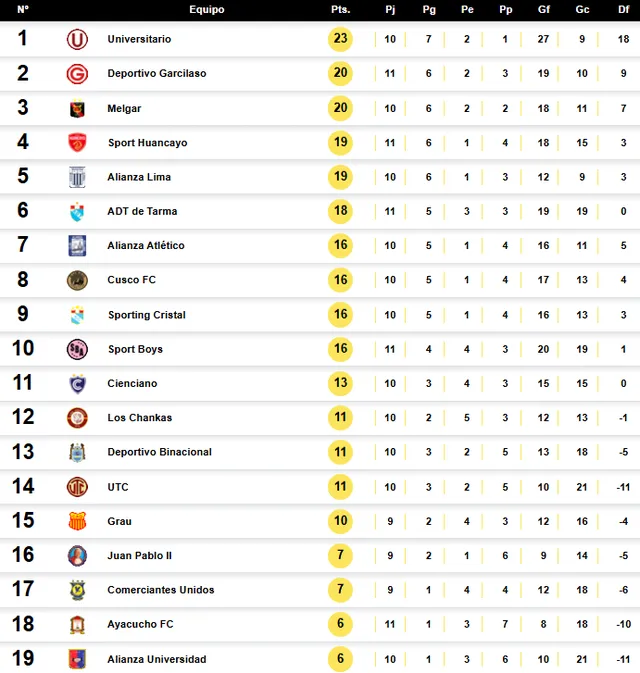Viewport: 640px width, 673px height.
Task: Click the Grau striped shield icon
Action: tap(77, 521)
